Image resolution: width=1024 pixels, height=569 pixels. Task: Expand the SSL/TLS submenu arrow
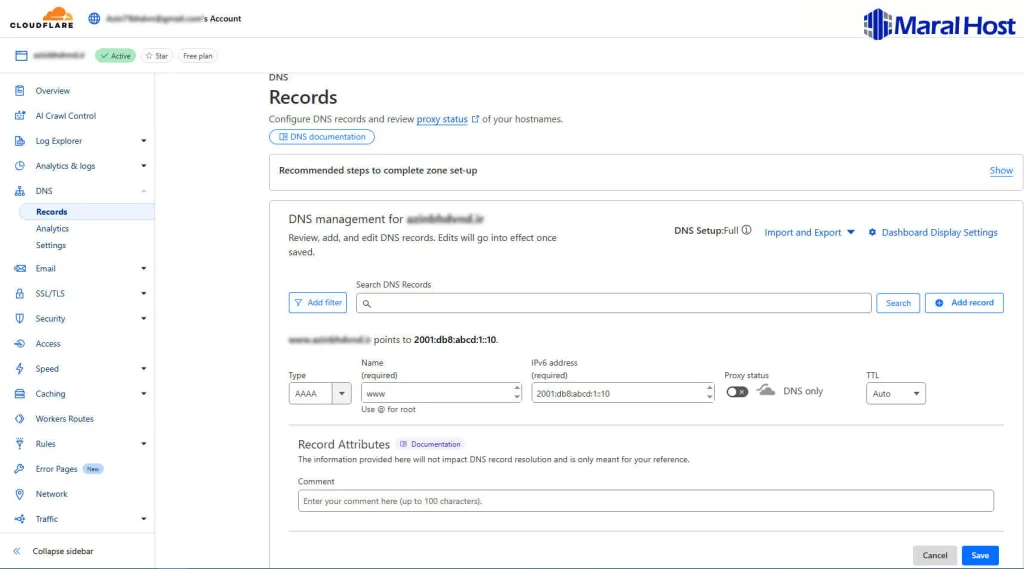(144, 293)
